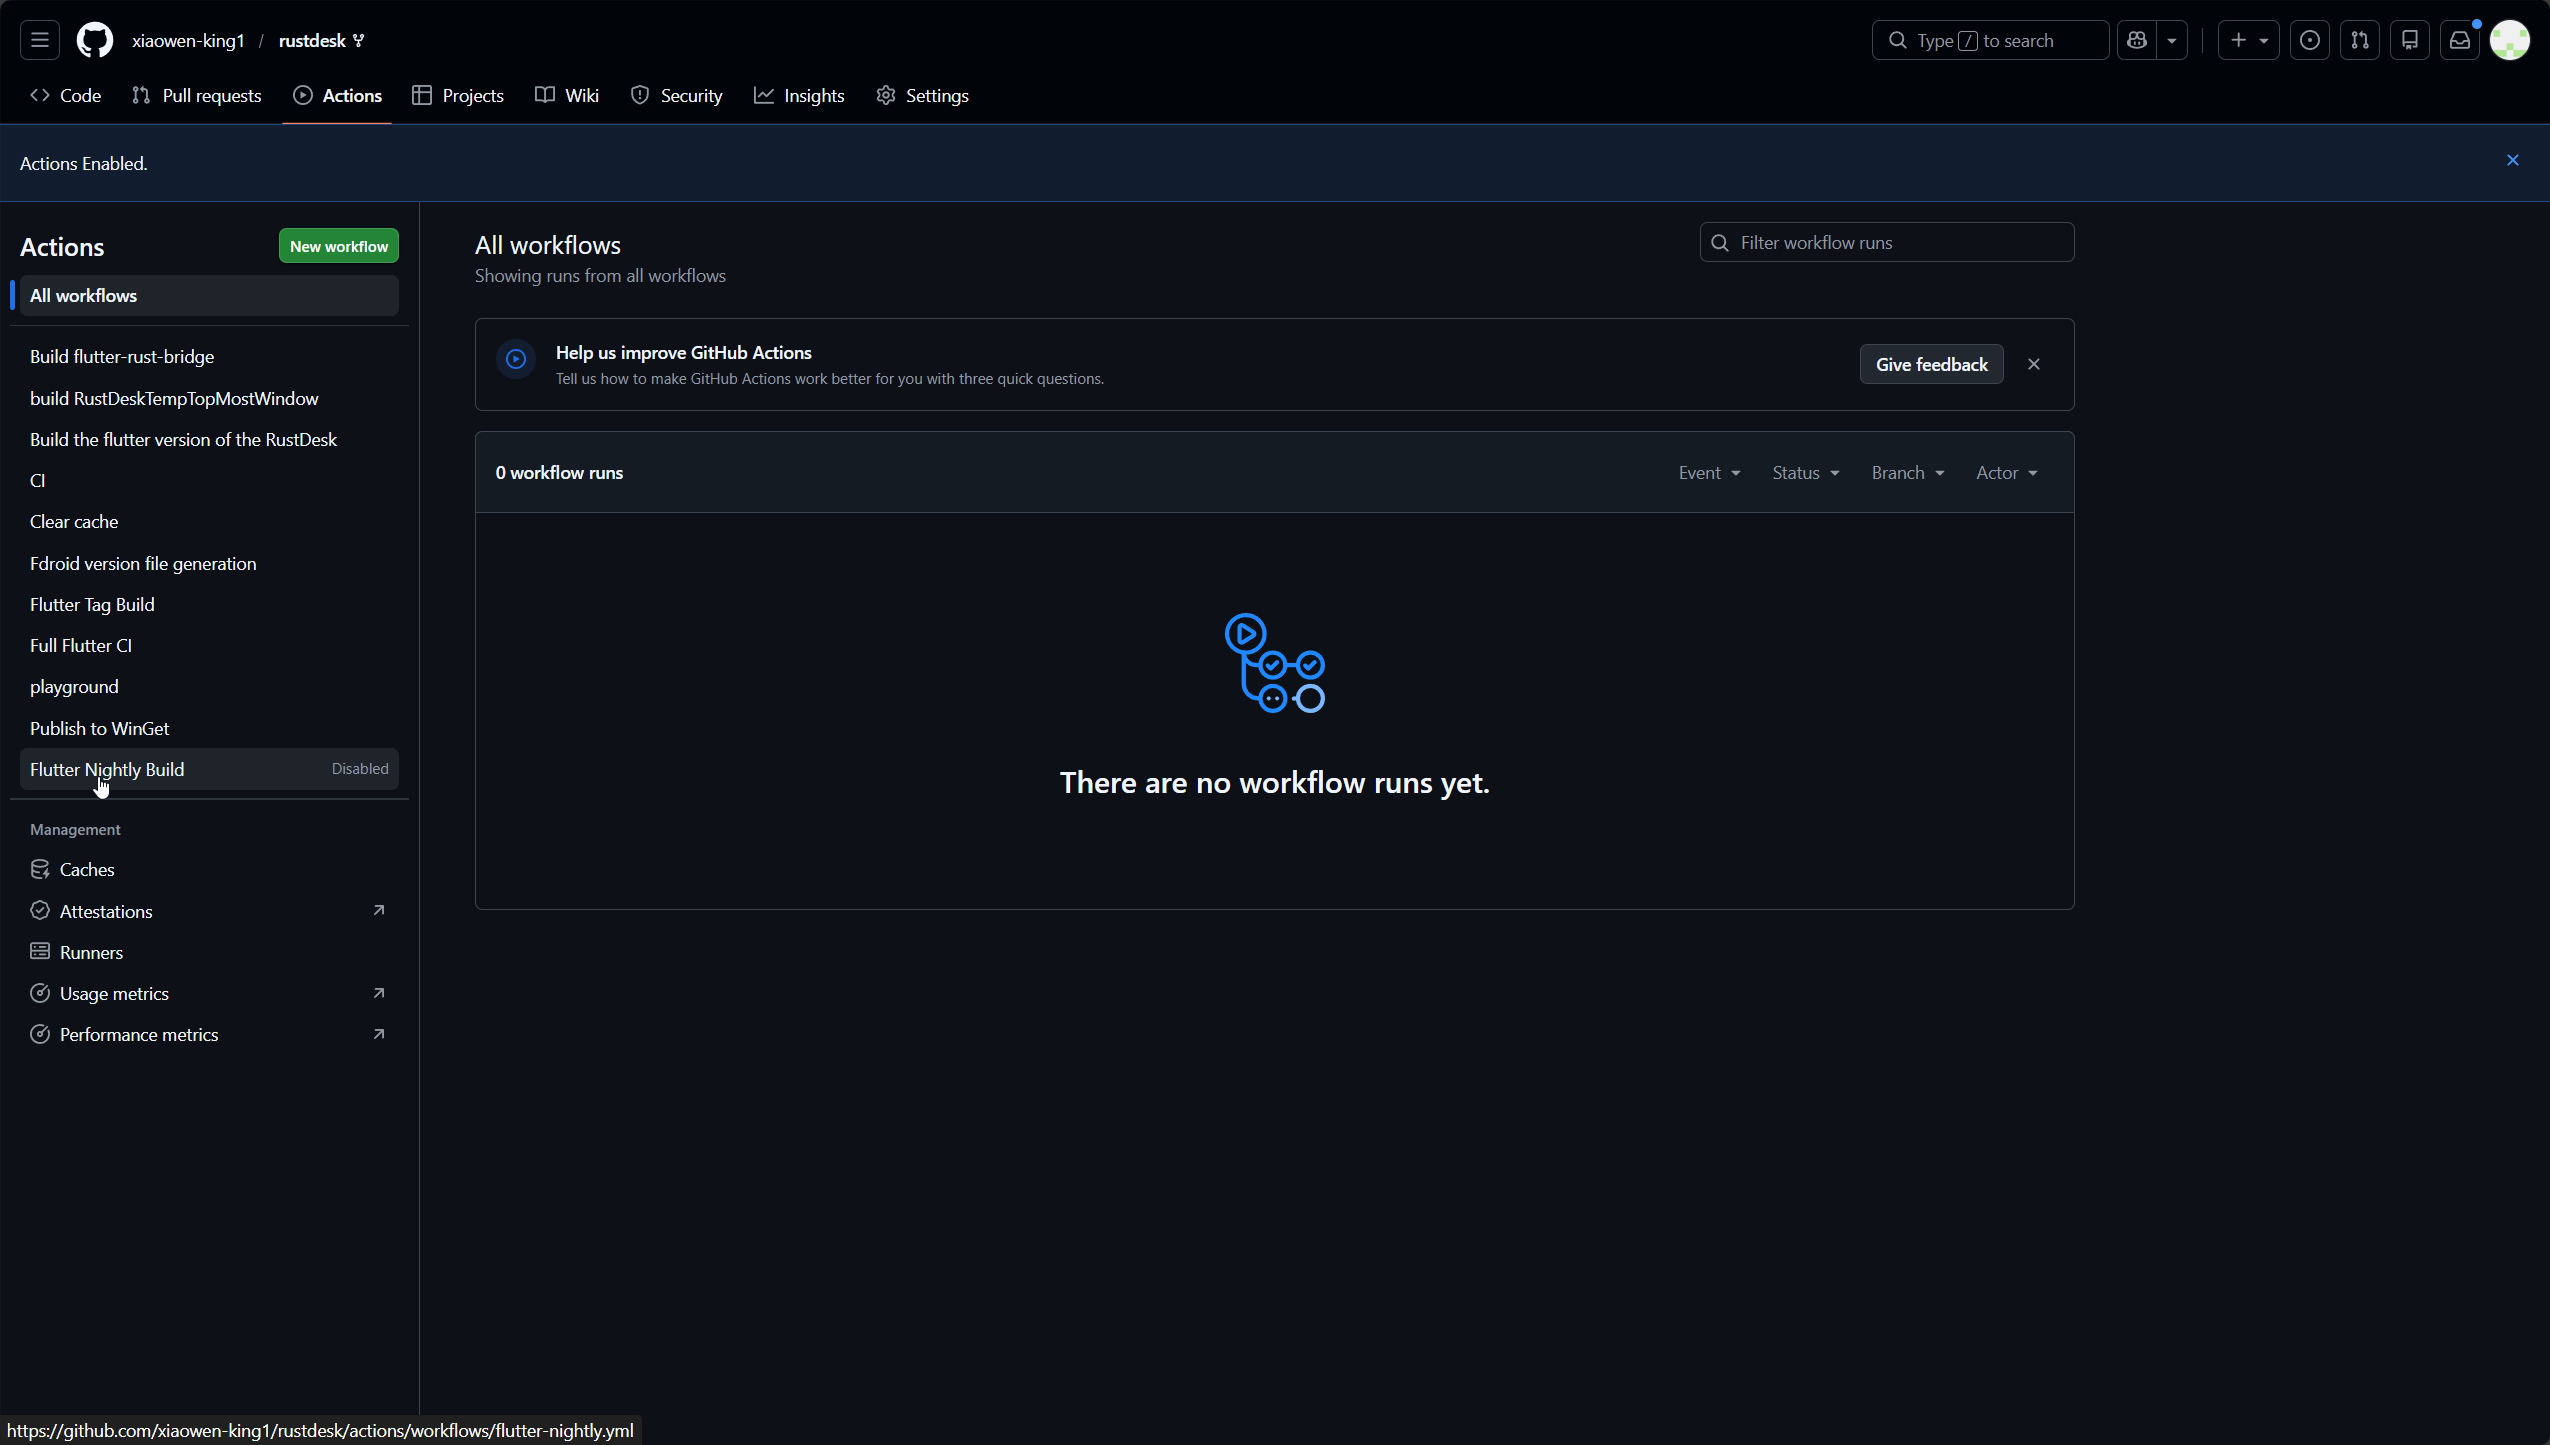Open the issues icon in header
This screenshot has width=2550, height=1445.
[x=2309, y=40]
